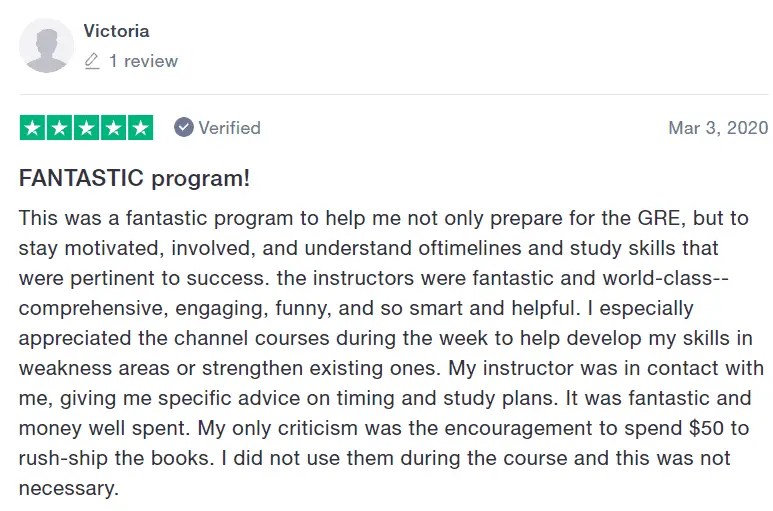The width and height of the screenshot is (773, 511).
Task: Open the "FANTASTIC program!" review title
Action: (134, 179)
